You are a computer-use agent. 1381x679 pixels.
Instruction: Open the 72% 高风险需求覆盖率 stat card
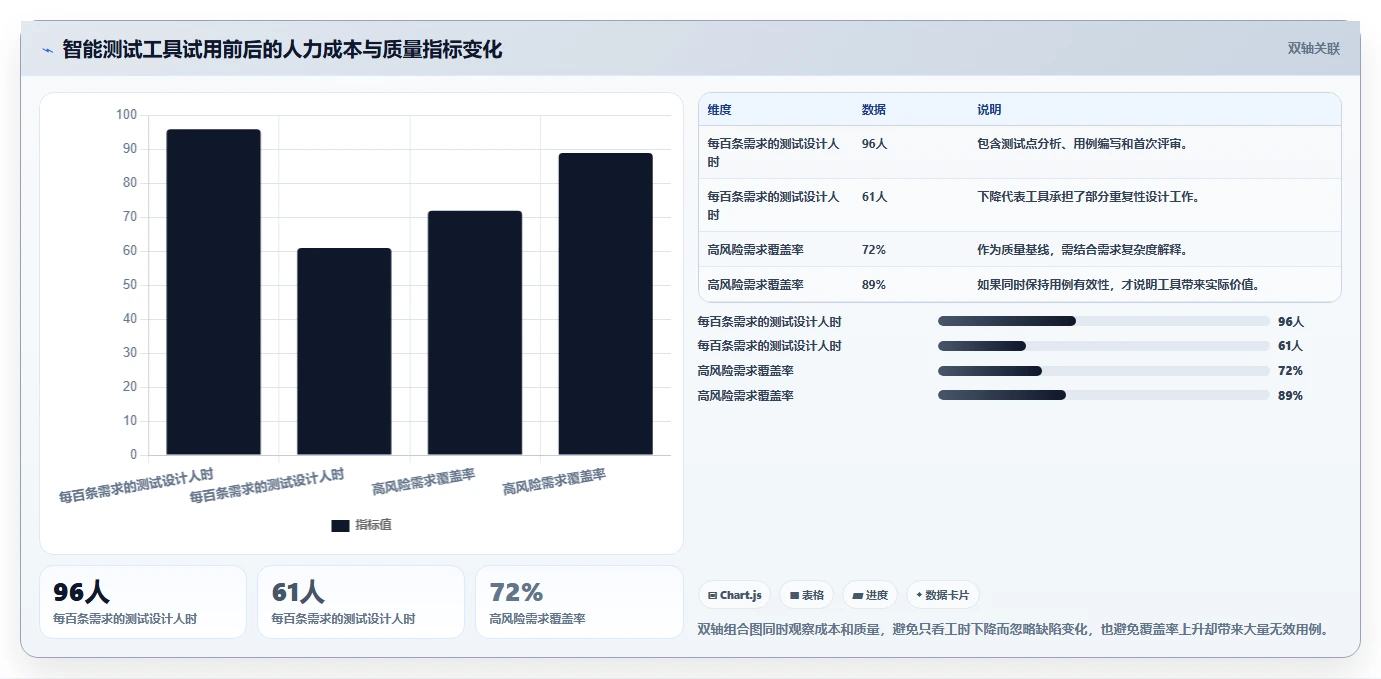pos(579,602)
